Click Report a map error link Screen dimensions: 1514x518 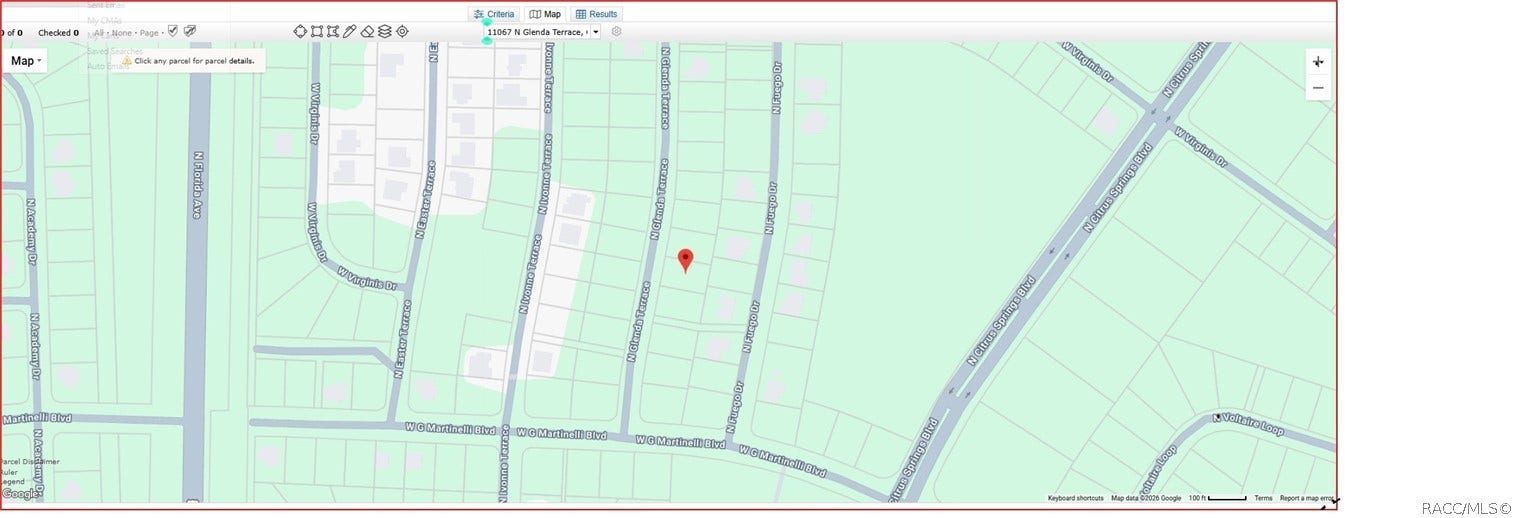[1306, 498]
